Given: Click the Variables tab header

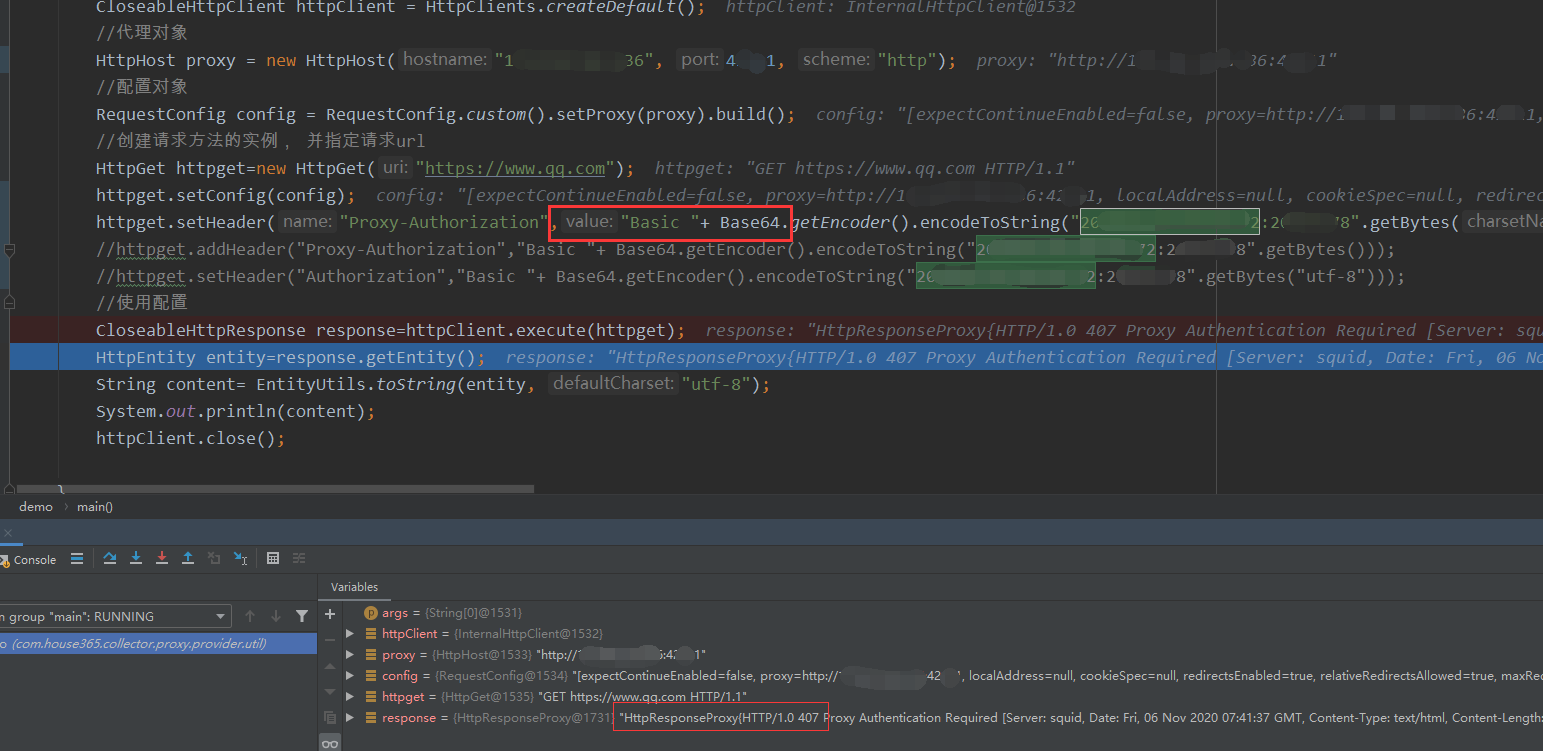Looking at the screenshot, I should tap(354, 587).
